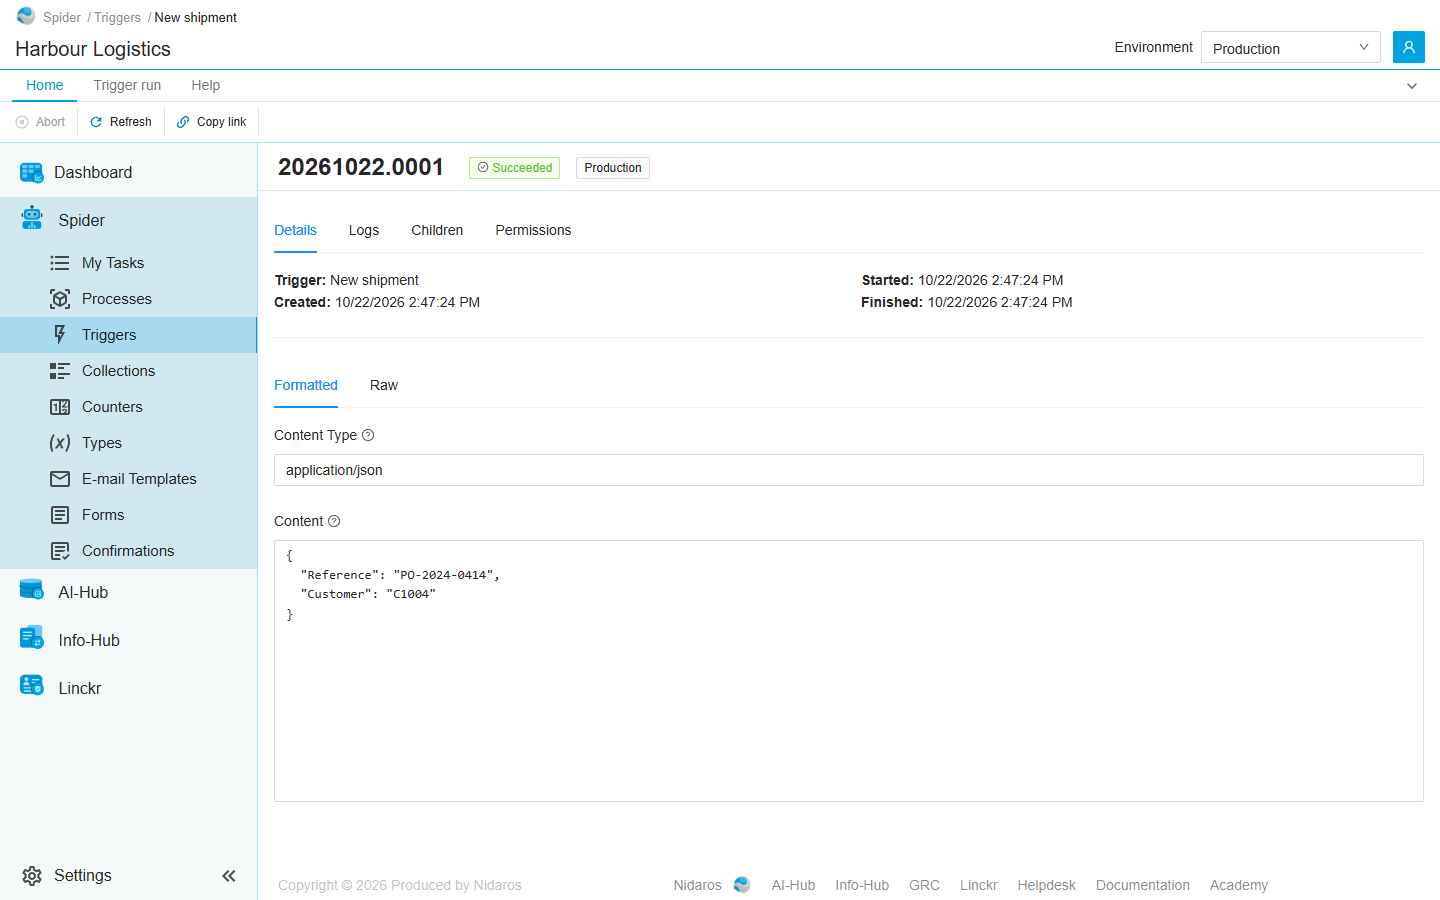Viewport: 1440px width, 900px height.
Task: Switch to the Logs tab
Action: pyautogui.click(x=364, y=230)
